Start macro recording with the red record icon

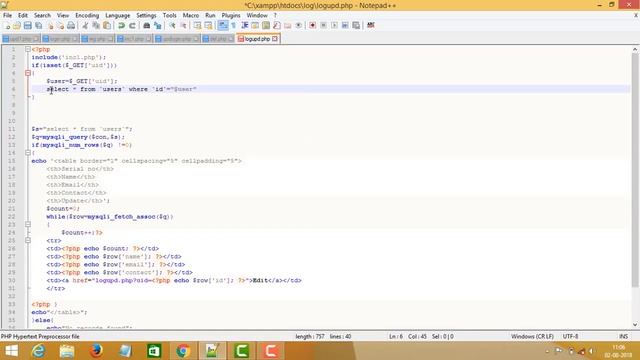(312, 25)
